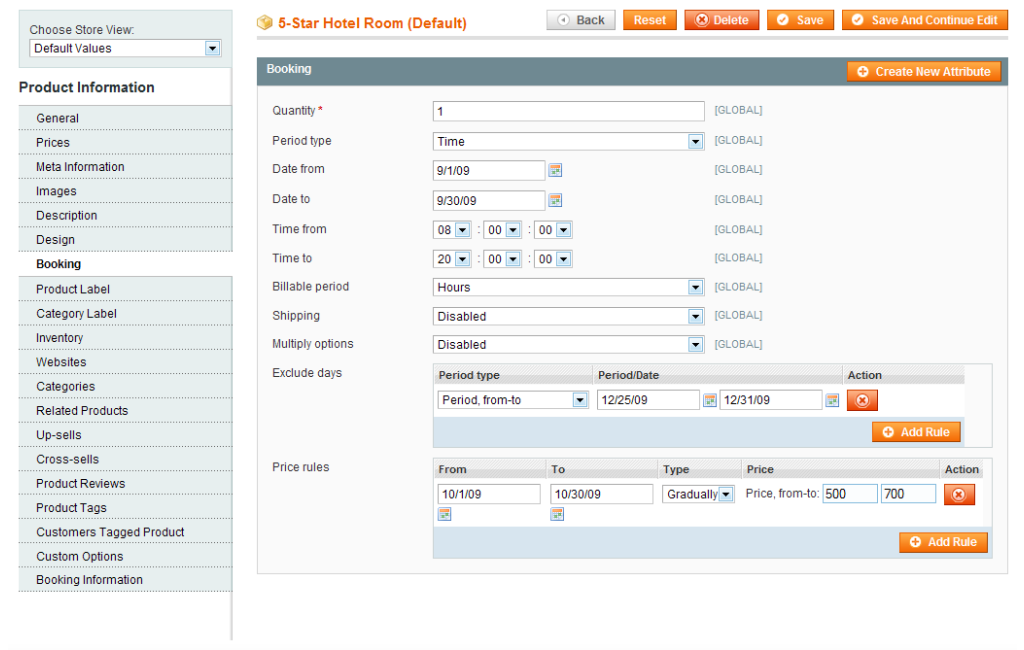Viewport: 1024px width, 650px height.
Task: Switch to Meta Information tab
Action: click(x=125, y=167)
